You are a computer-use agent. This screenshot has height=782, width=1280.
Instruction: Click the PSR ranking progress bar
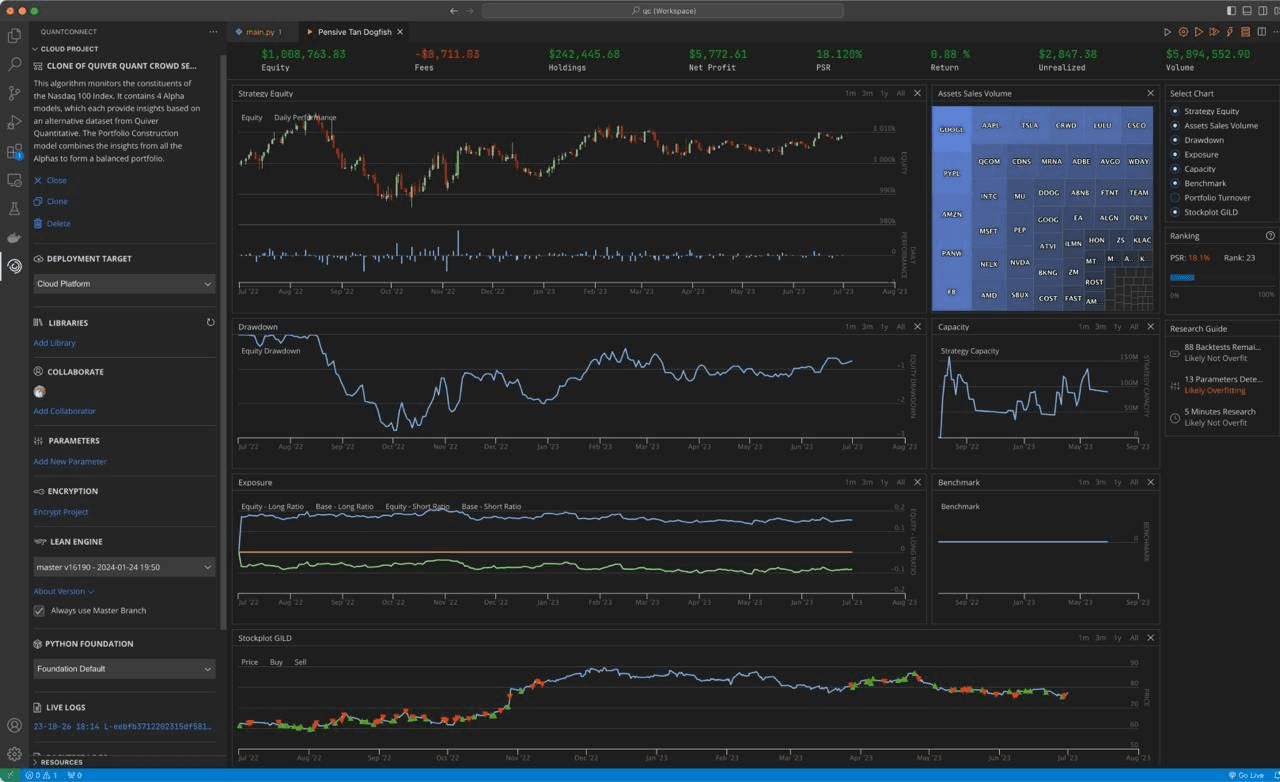[1222, 277]
